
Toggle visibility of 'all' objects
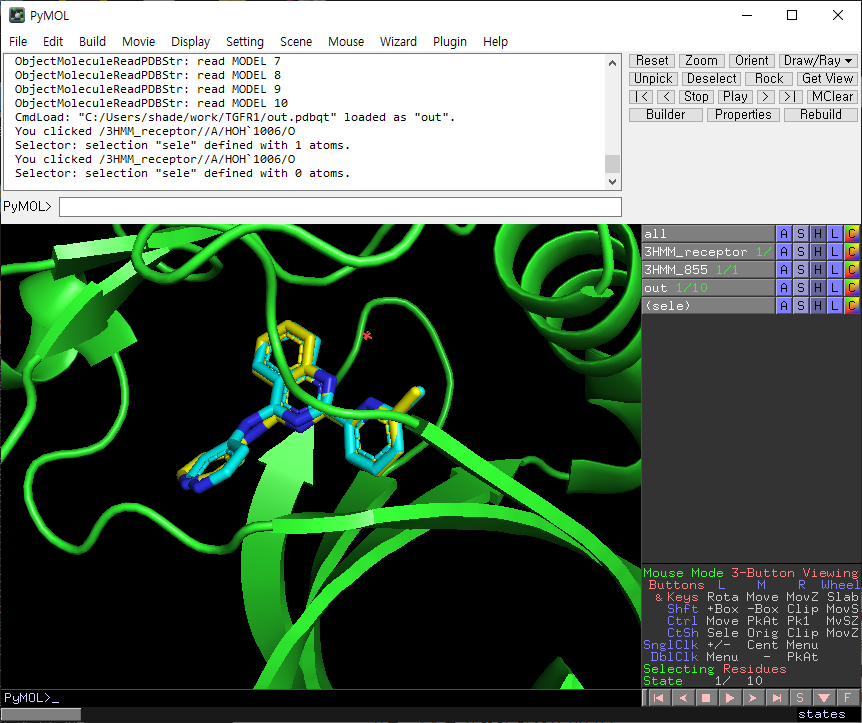(708, 234)
